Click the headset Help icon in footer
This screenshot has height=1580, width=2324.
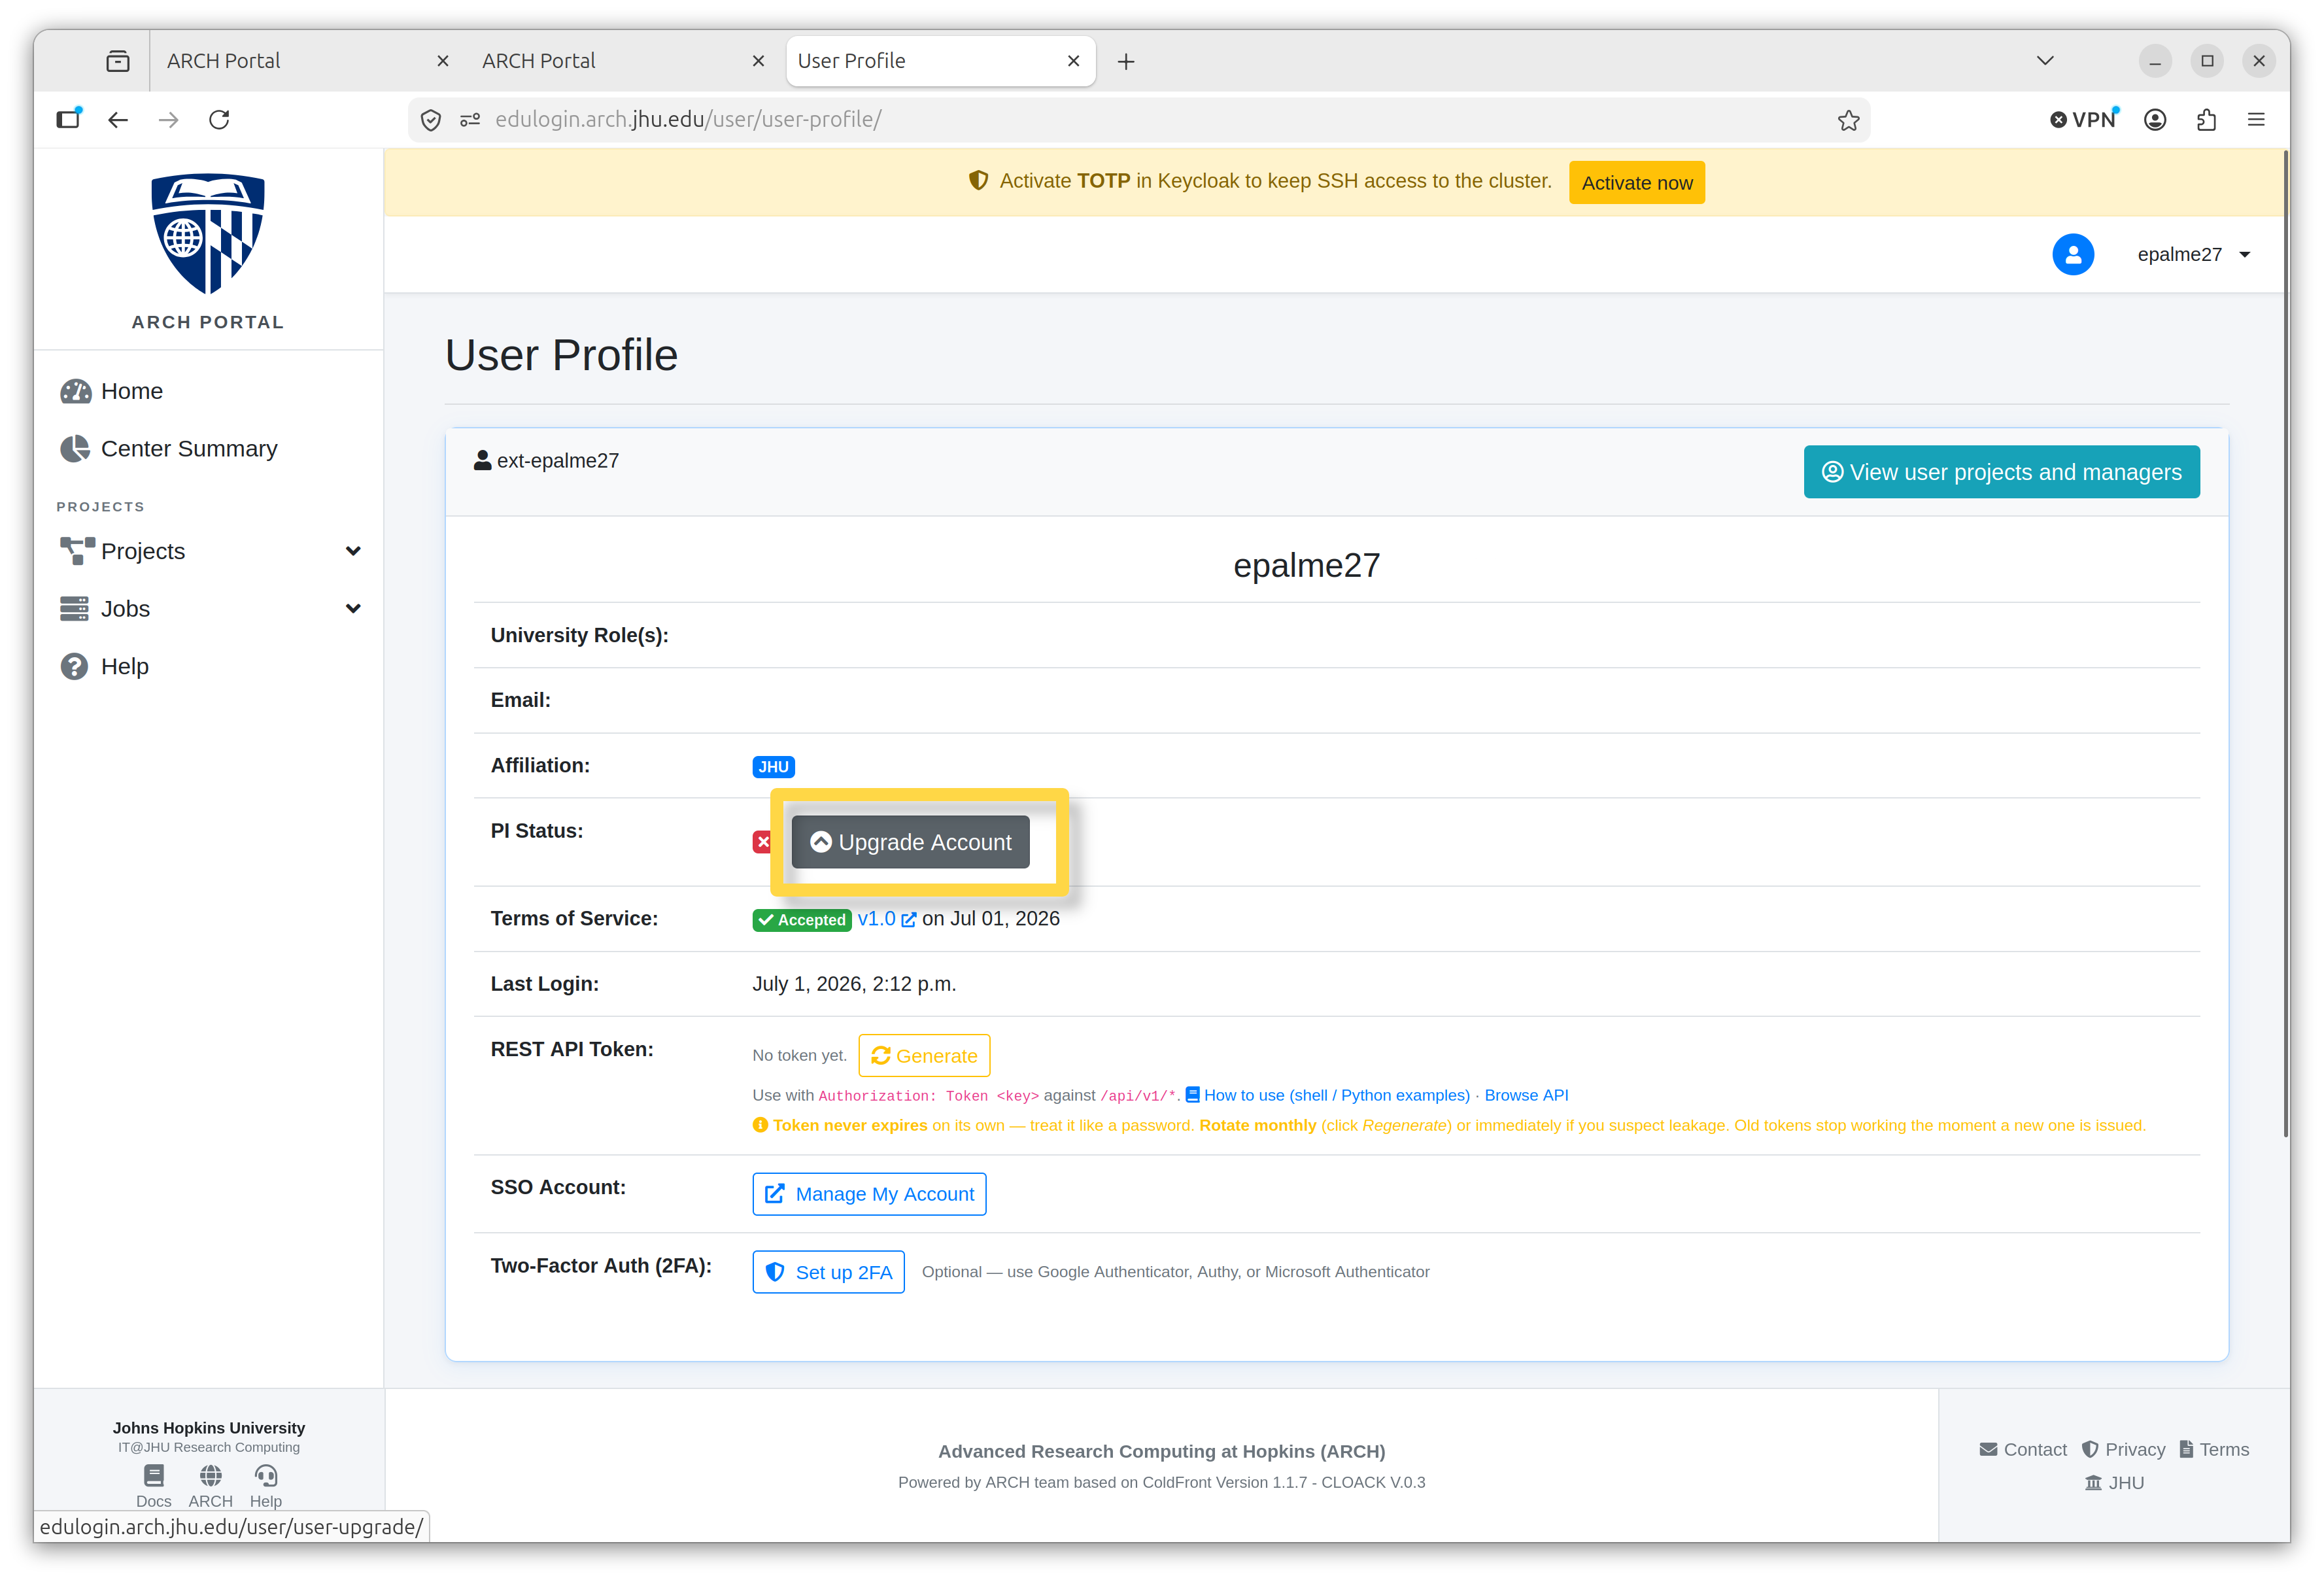[266, 1476]
